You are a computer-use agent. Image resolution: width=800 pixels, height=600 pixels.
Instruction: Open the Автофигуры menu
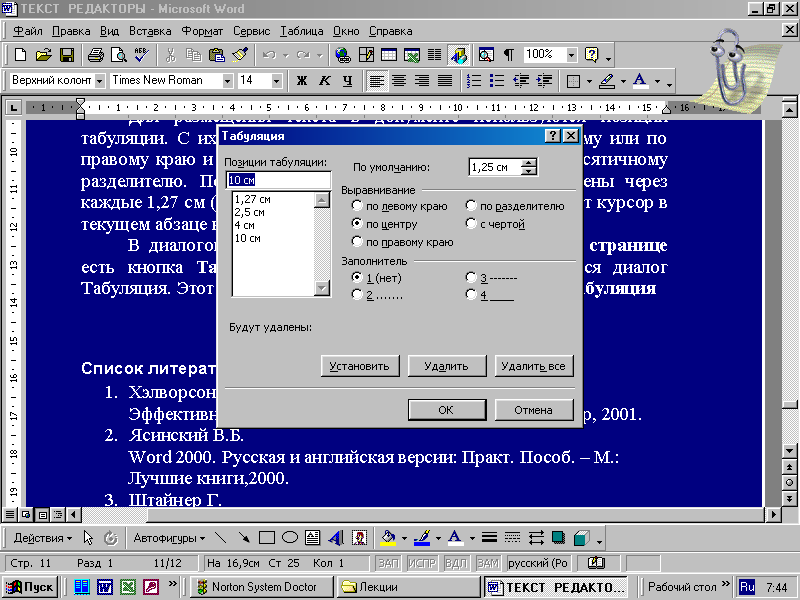(169, 538)
